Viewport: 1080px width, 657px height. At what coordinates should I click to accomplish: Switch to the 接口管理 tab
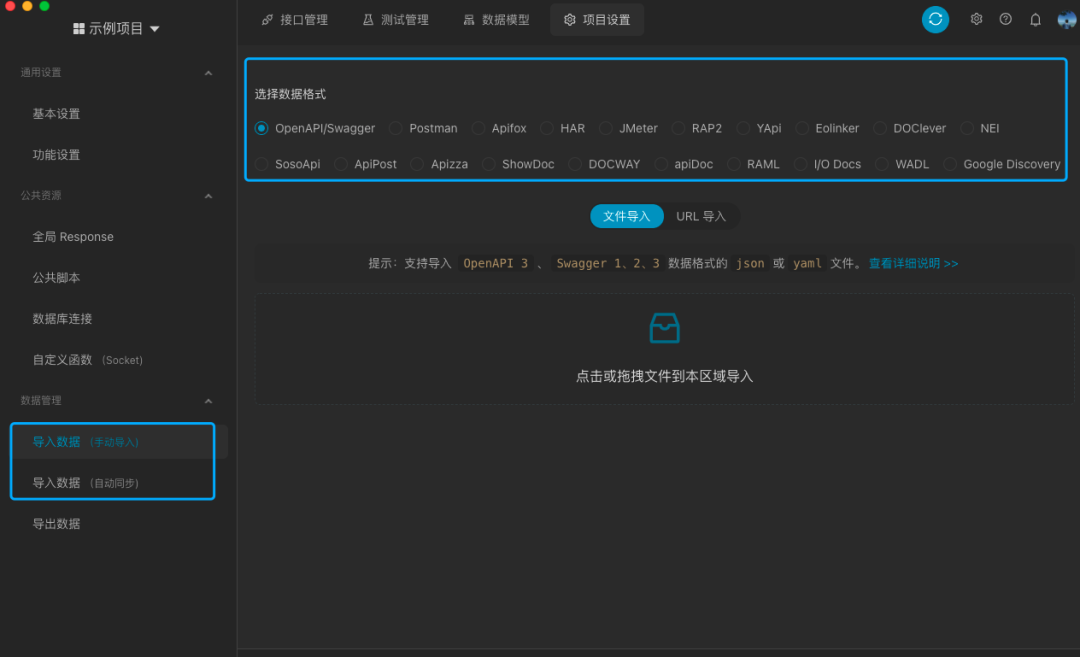pos(295,20)
